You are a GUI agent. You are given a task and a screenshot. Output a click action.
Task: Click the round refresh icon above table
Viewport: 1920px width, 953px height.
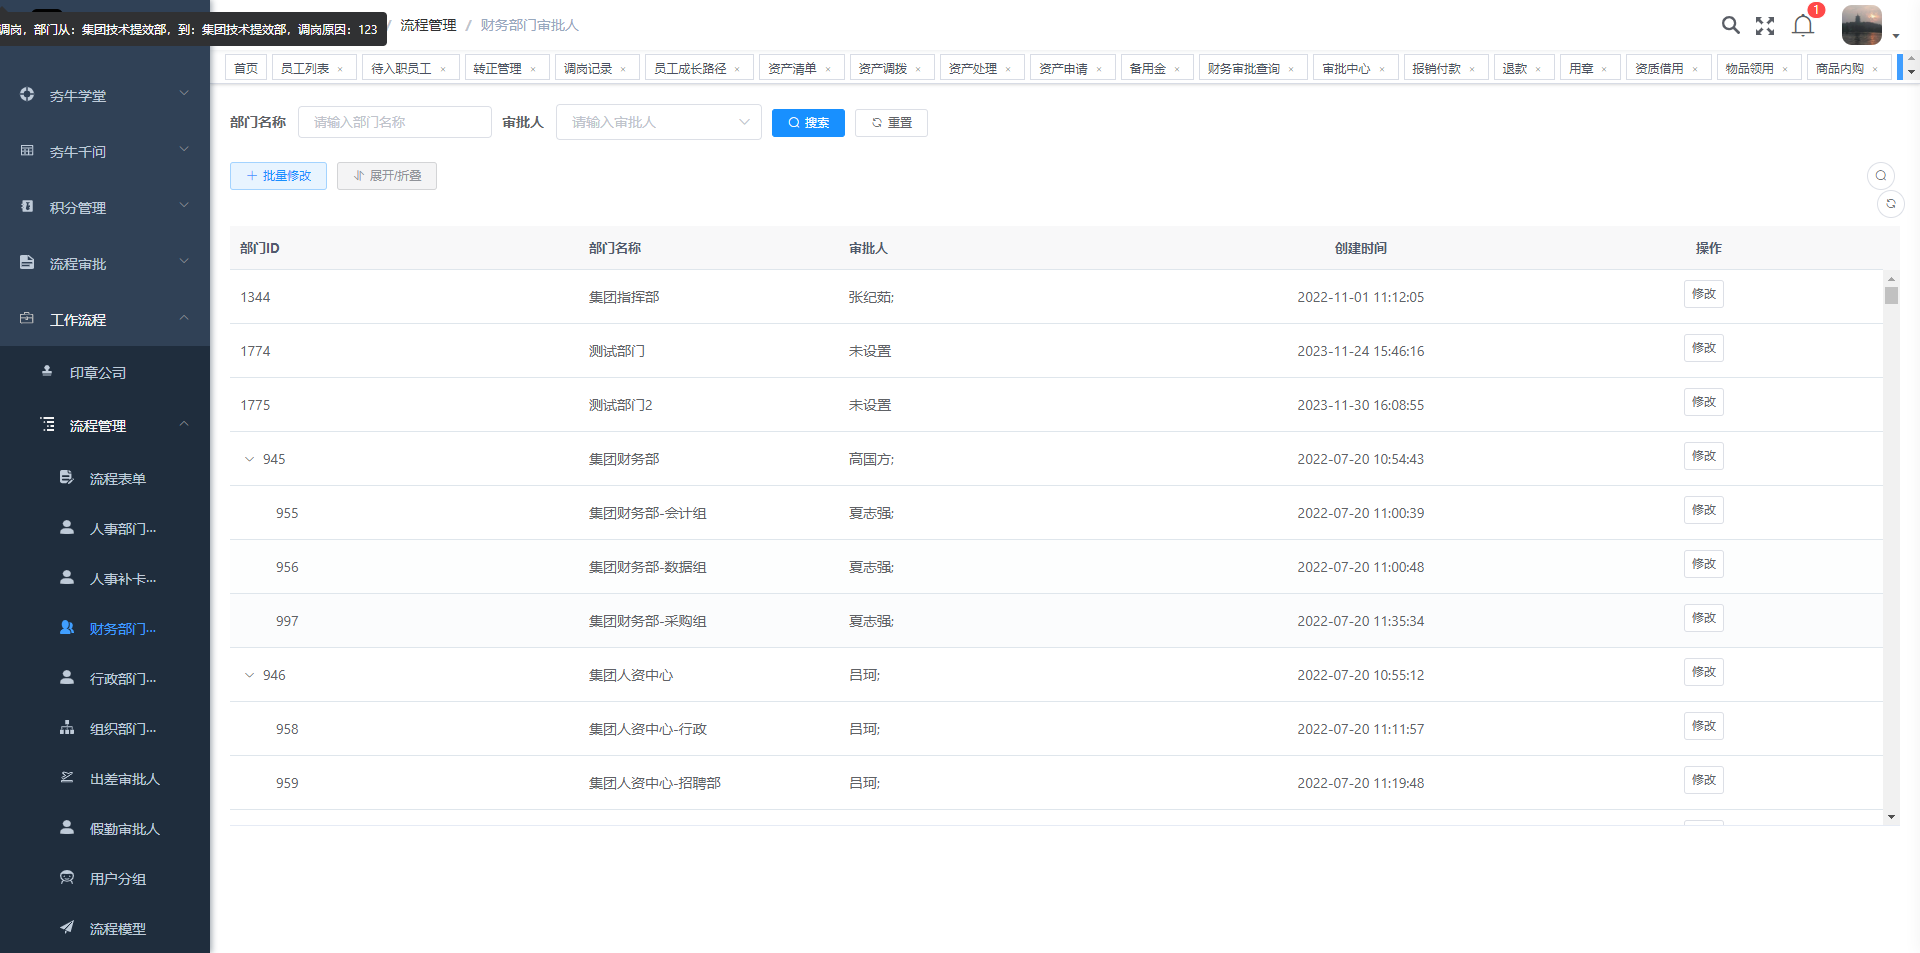click(1891, 204)
